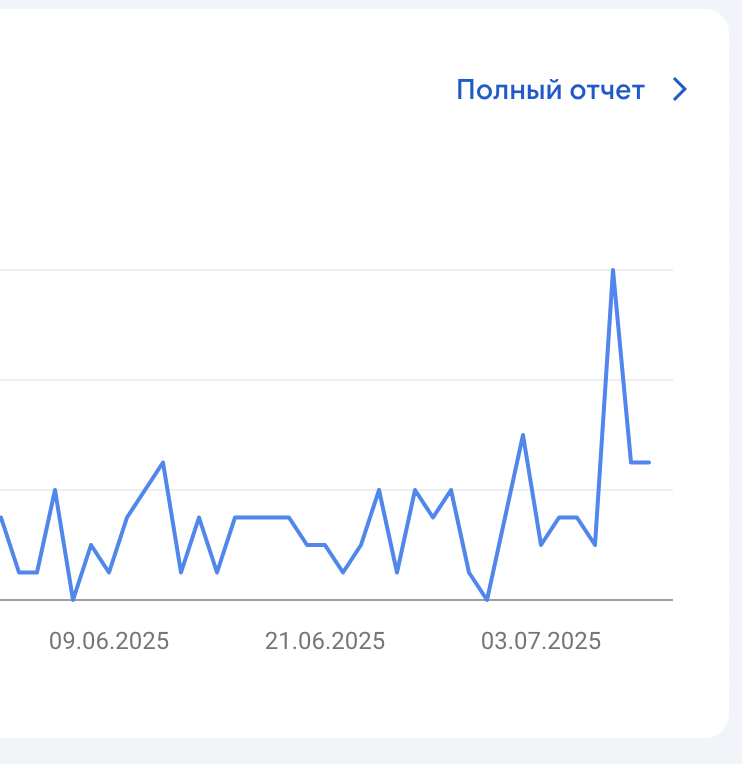Screen dimensions: 742x764
Task: Click the dark x-axis baseline of the chart
Action: (x=336, y=600)
